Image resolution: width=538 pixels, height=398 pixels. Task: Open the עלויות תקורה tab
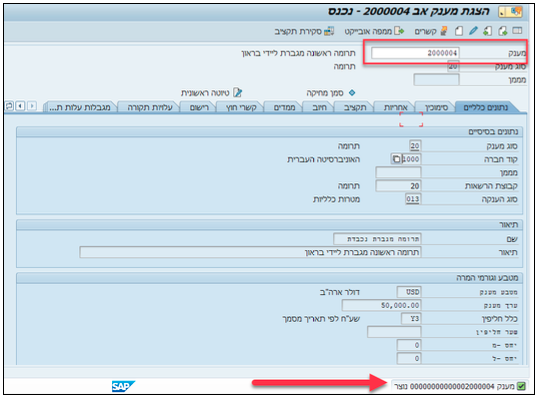tap(150, 107)
